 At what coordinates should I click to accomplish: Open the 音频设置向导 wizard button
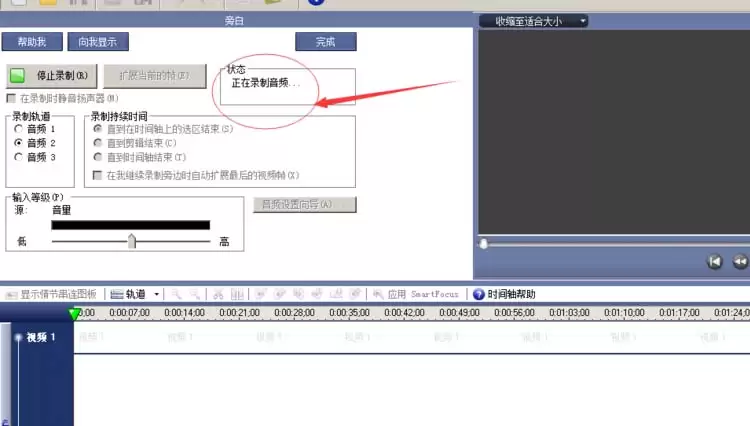pos(305,205)
